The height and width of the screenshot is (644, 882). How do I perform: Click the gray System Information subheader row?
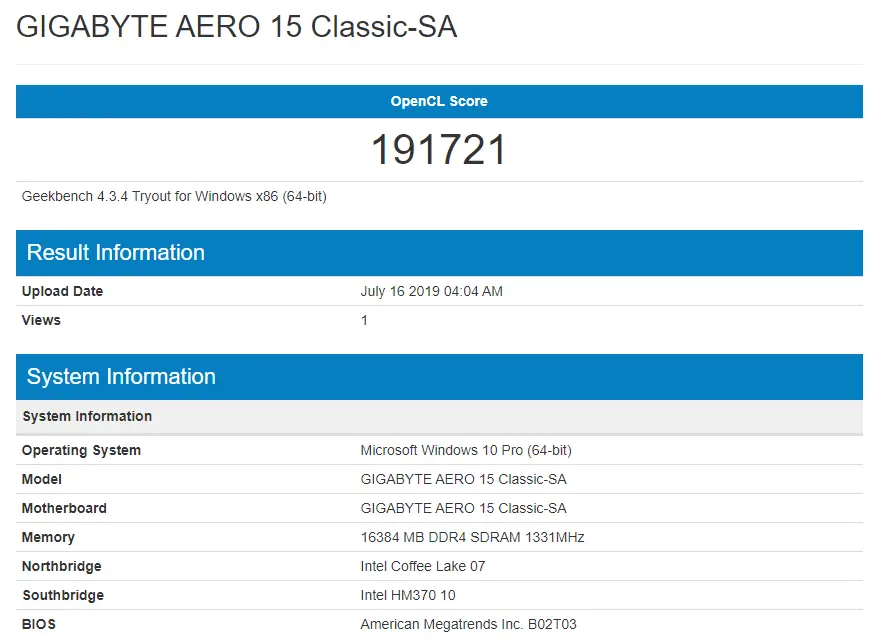pyautogui.click(x=439, y=417)
